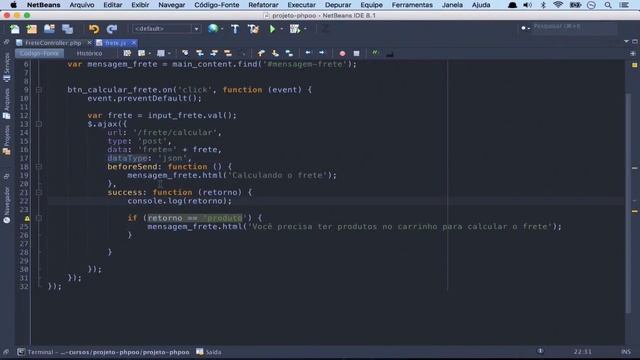This screenshot has width=640, height=360.
Task: Toggle highlight search in editor toolbar
Action: (228, 53)
